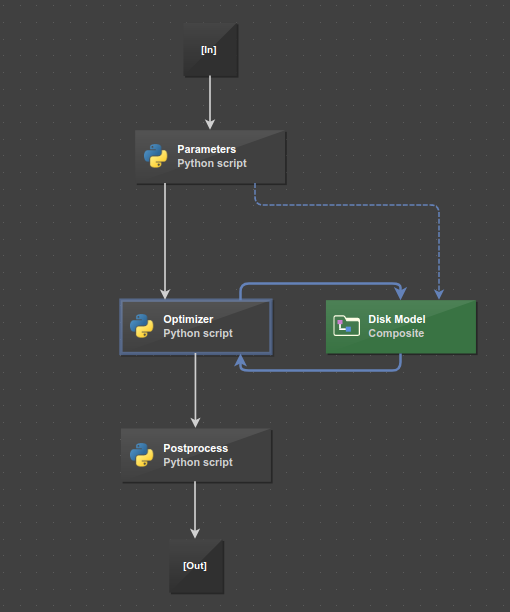This screenshot has width=510, height=612.
Task: Select the Parameters node title text
Action: coord(206,149)
